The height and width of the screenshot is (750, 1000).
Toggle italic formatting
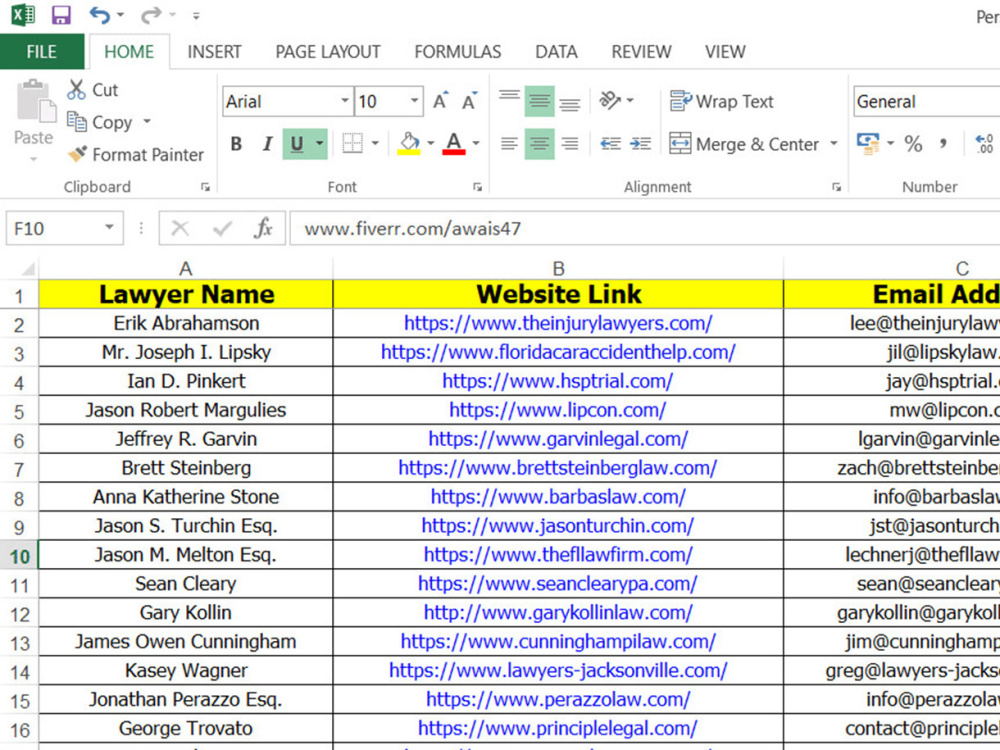tap(266, 144)
